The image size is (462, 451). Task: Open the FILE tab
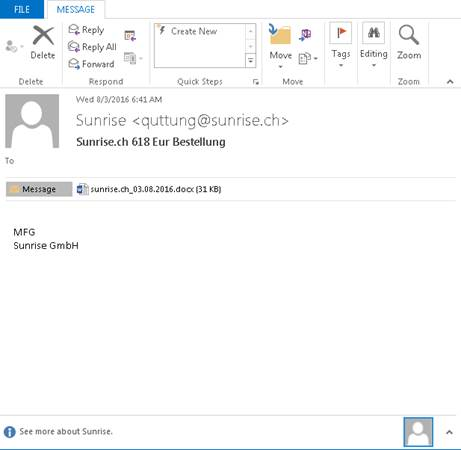point(22,9)
